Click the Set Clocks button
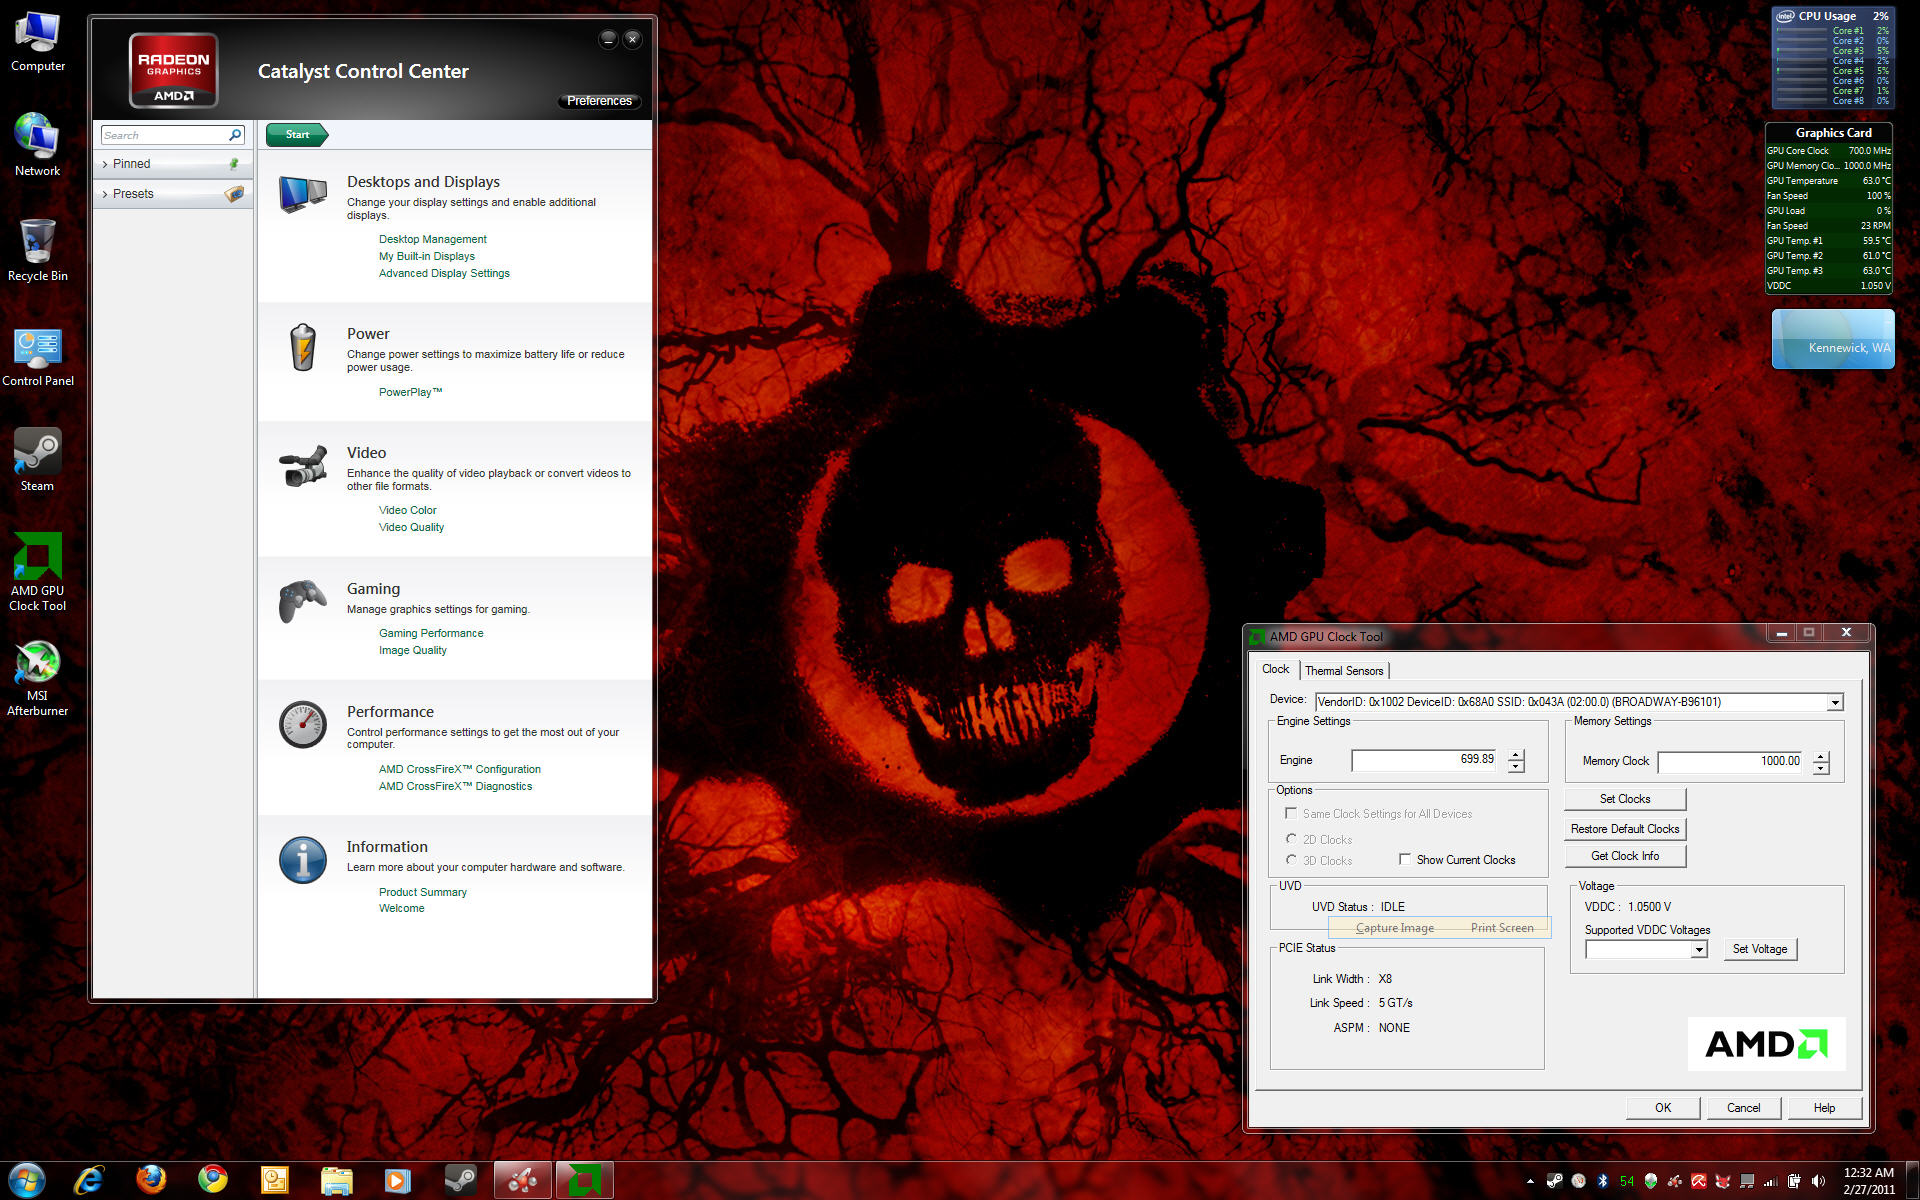Image resolution: width=1920 pixels, height=1200 pixels. pos(1625,799)
